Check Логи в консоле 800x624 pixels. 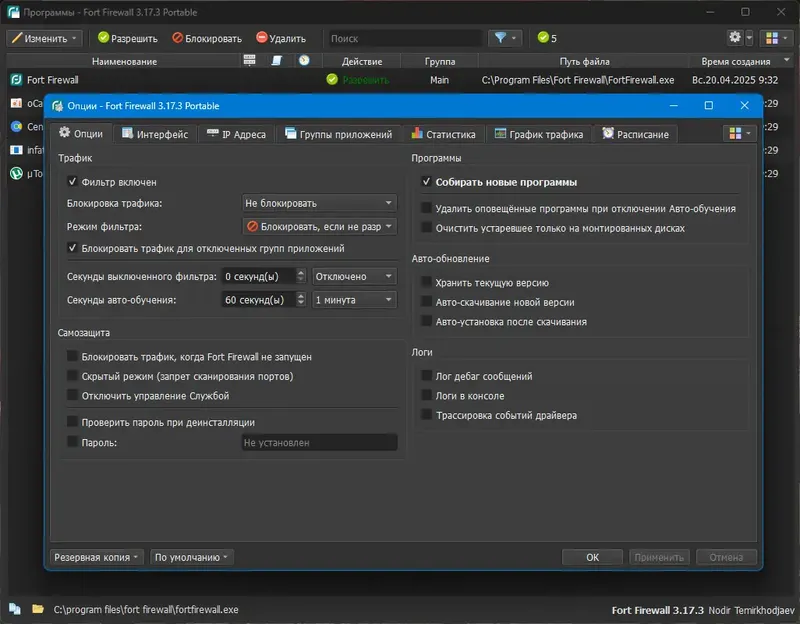[x=426, y=395]
